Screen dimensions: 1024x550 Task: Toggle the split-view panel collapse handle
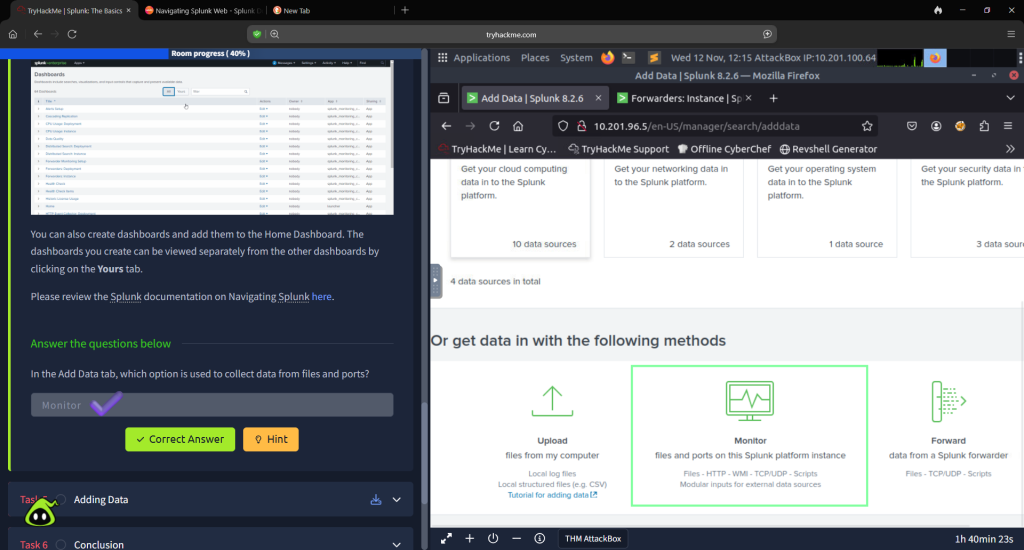436,281
